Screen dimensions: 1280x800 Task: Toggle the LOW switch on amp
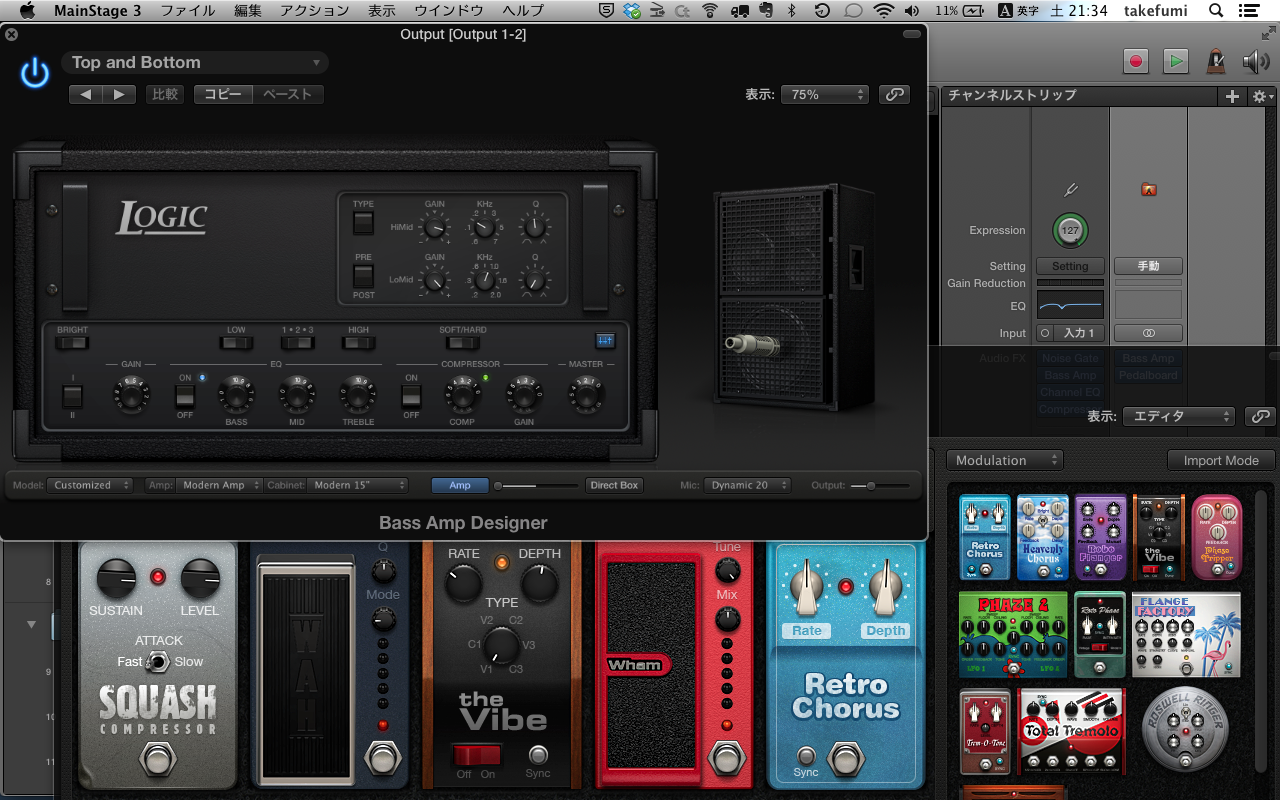click(x=236, y=343)
